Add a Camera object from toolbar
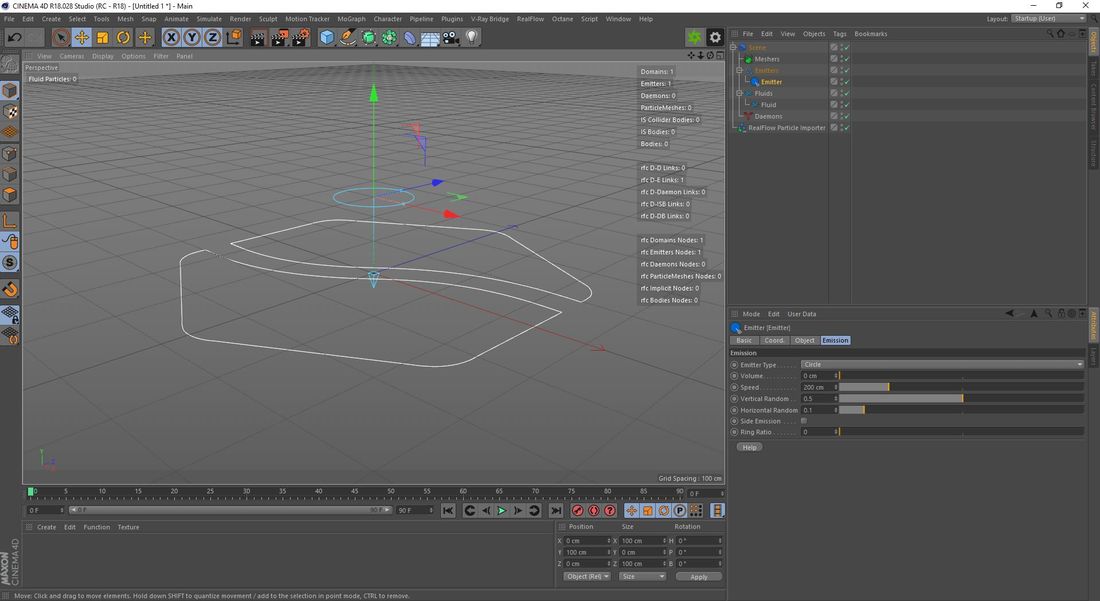This screenshot has height=601, width=1100. tap(451, 37)
